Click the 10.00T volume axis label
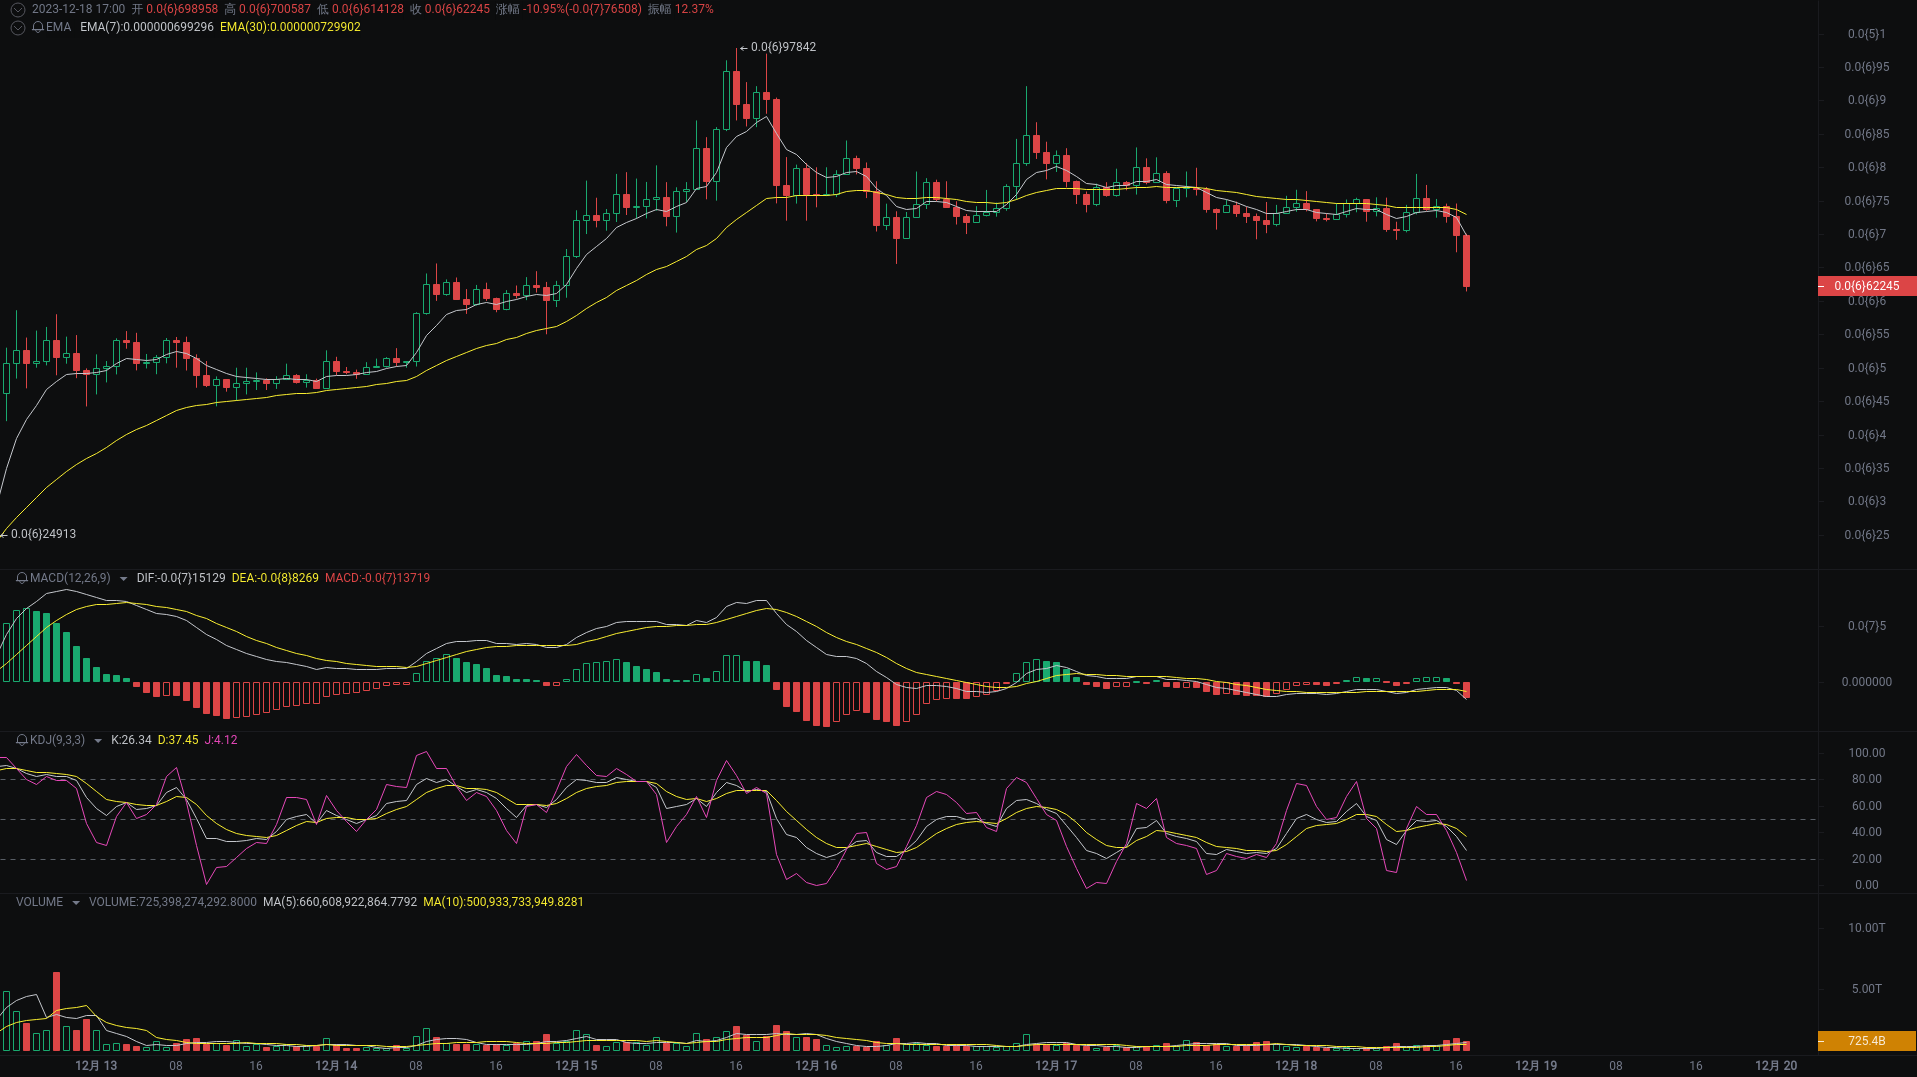Image resolution: width=1917 pixels, height=1077 pixels. 1867,928
